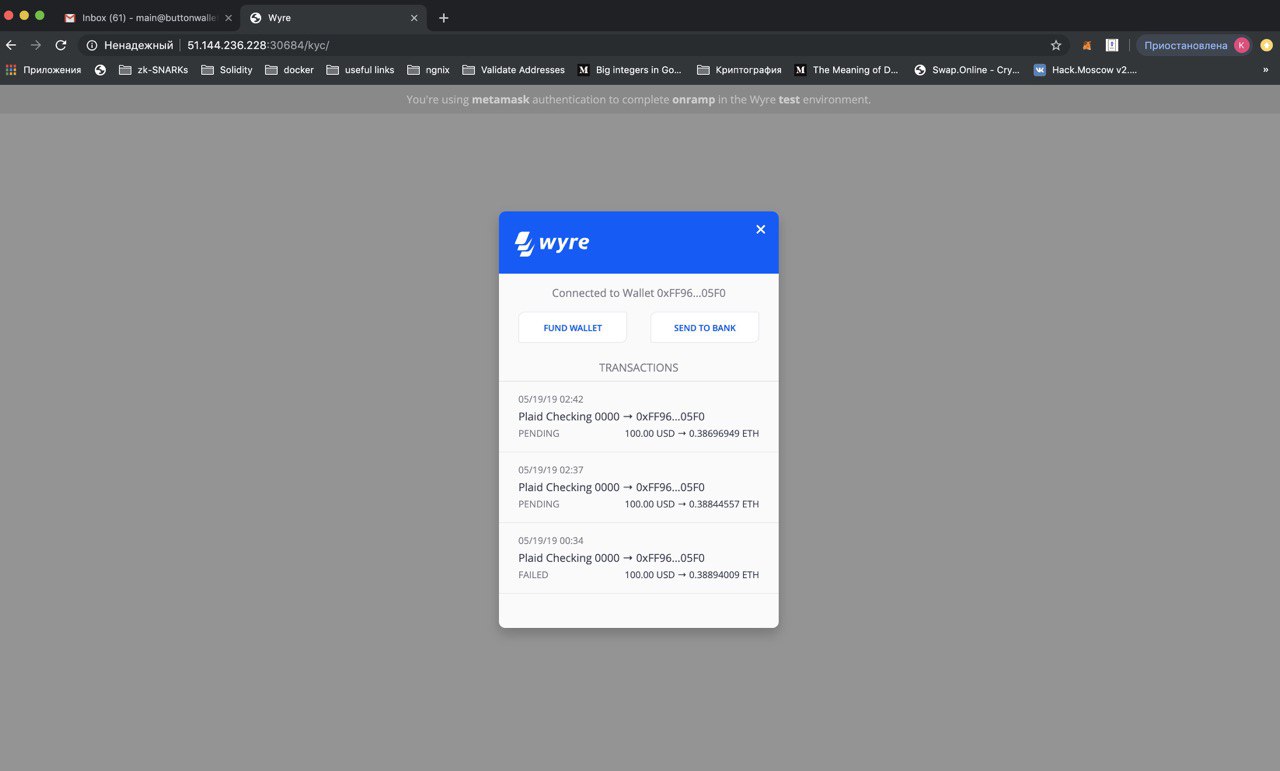Click the address bar URL

click(x=258, y=45)
